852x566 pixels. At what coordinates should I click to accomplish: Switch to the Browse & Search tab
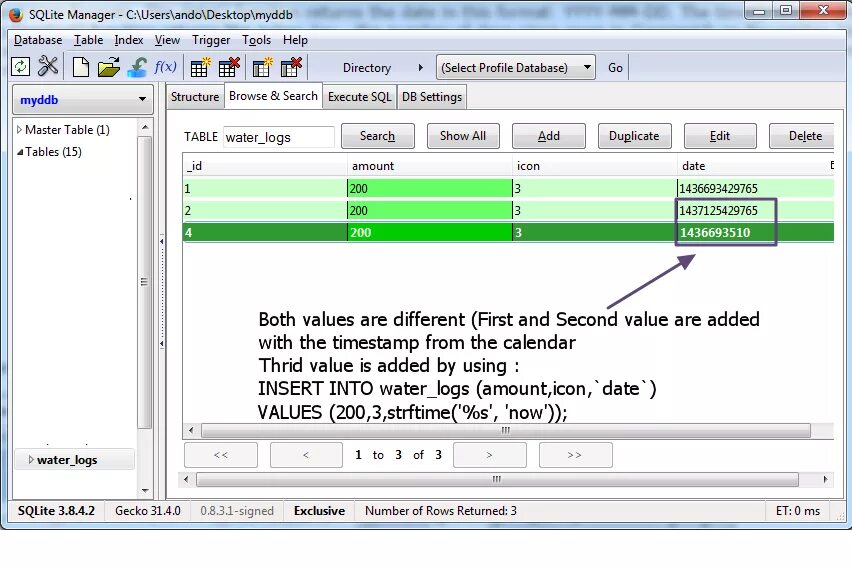pos(273,96)
